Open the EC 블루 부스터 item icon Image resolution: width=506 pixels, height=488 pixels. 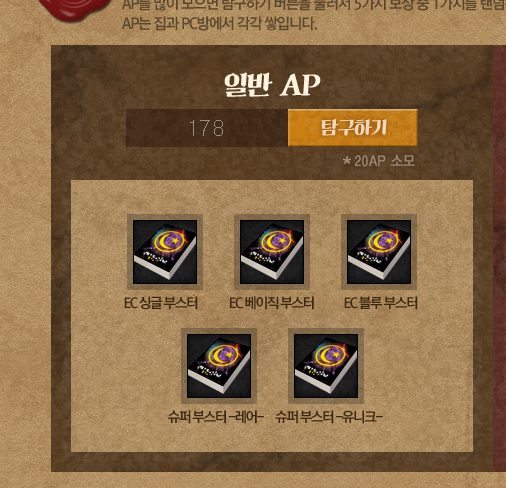379,252
